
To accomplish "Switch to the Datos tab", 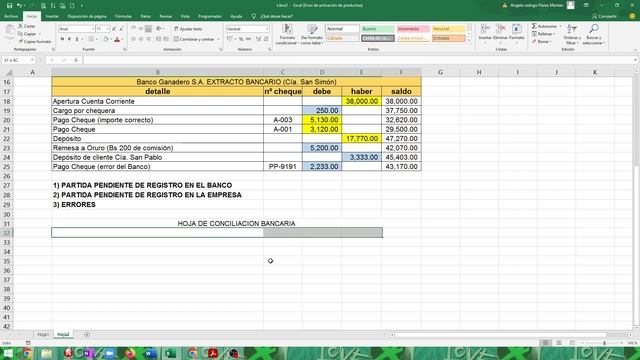I will (145, 16).
